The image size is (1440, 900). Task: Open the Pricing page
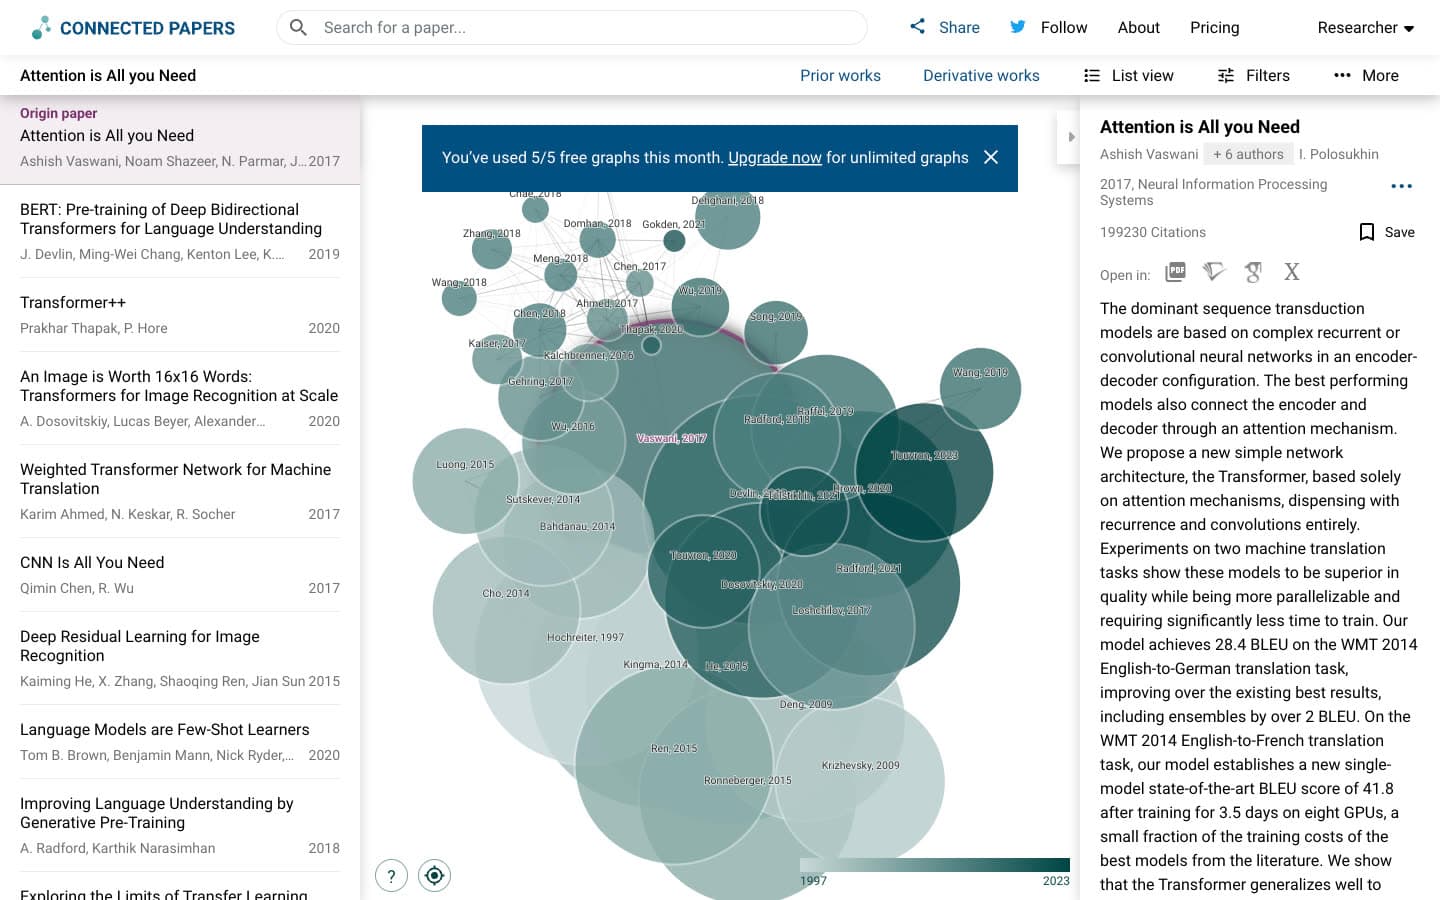point(1214,28)
